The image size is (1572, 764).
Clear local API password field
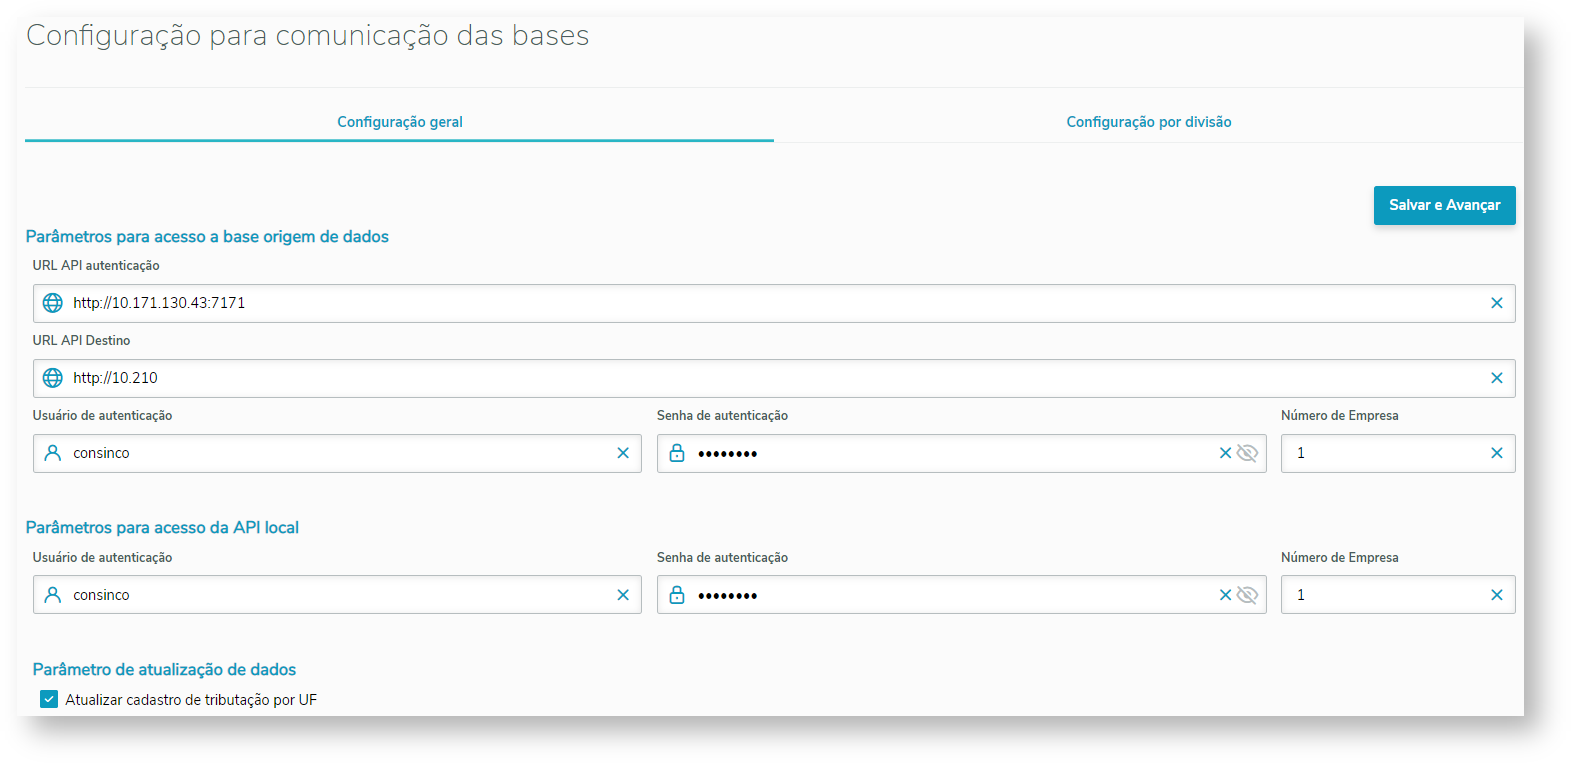click(1225, 595)
